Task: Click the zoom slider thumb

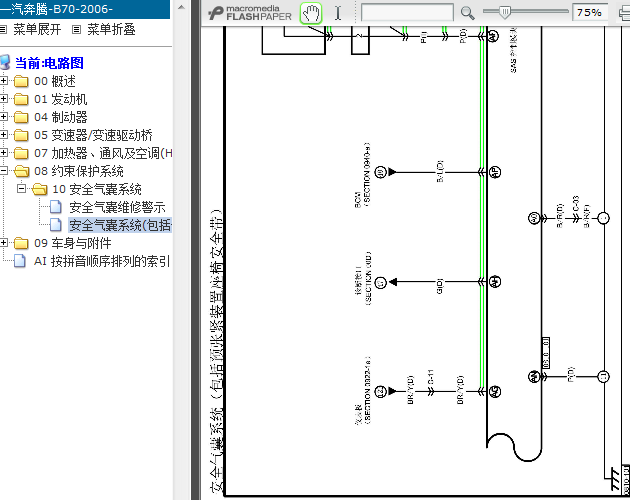Action: pyautogui.click(x=505, y=12)
